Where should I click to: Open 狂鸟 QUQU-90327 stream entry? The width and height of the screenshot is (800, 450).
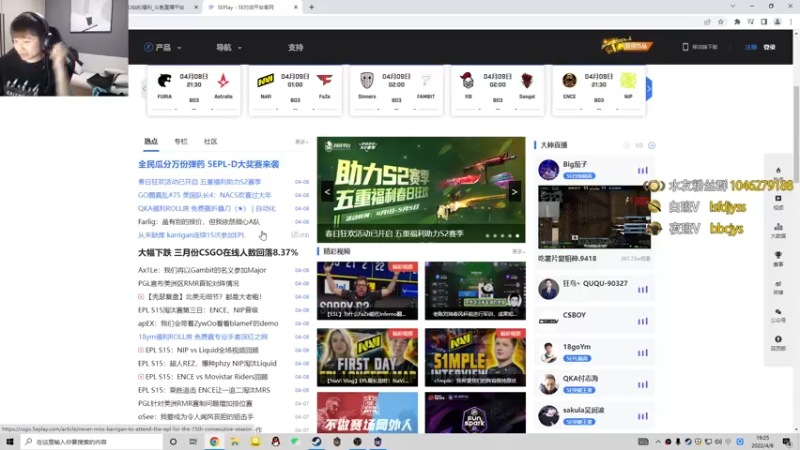[594, 289]
